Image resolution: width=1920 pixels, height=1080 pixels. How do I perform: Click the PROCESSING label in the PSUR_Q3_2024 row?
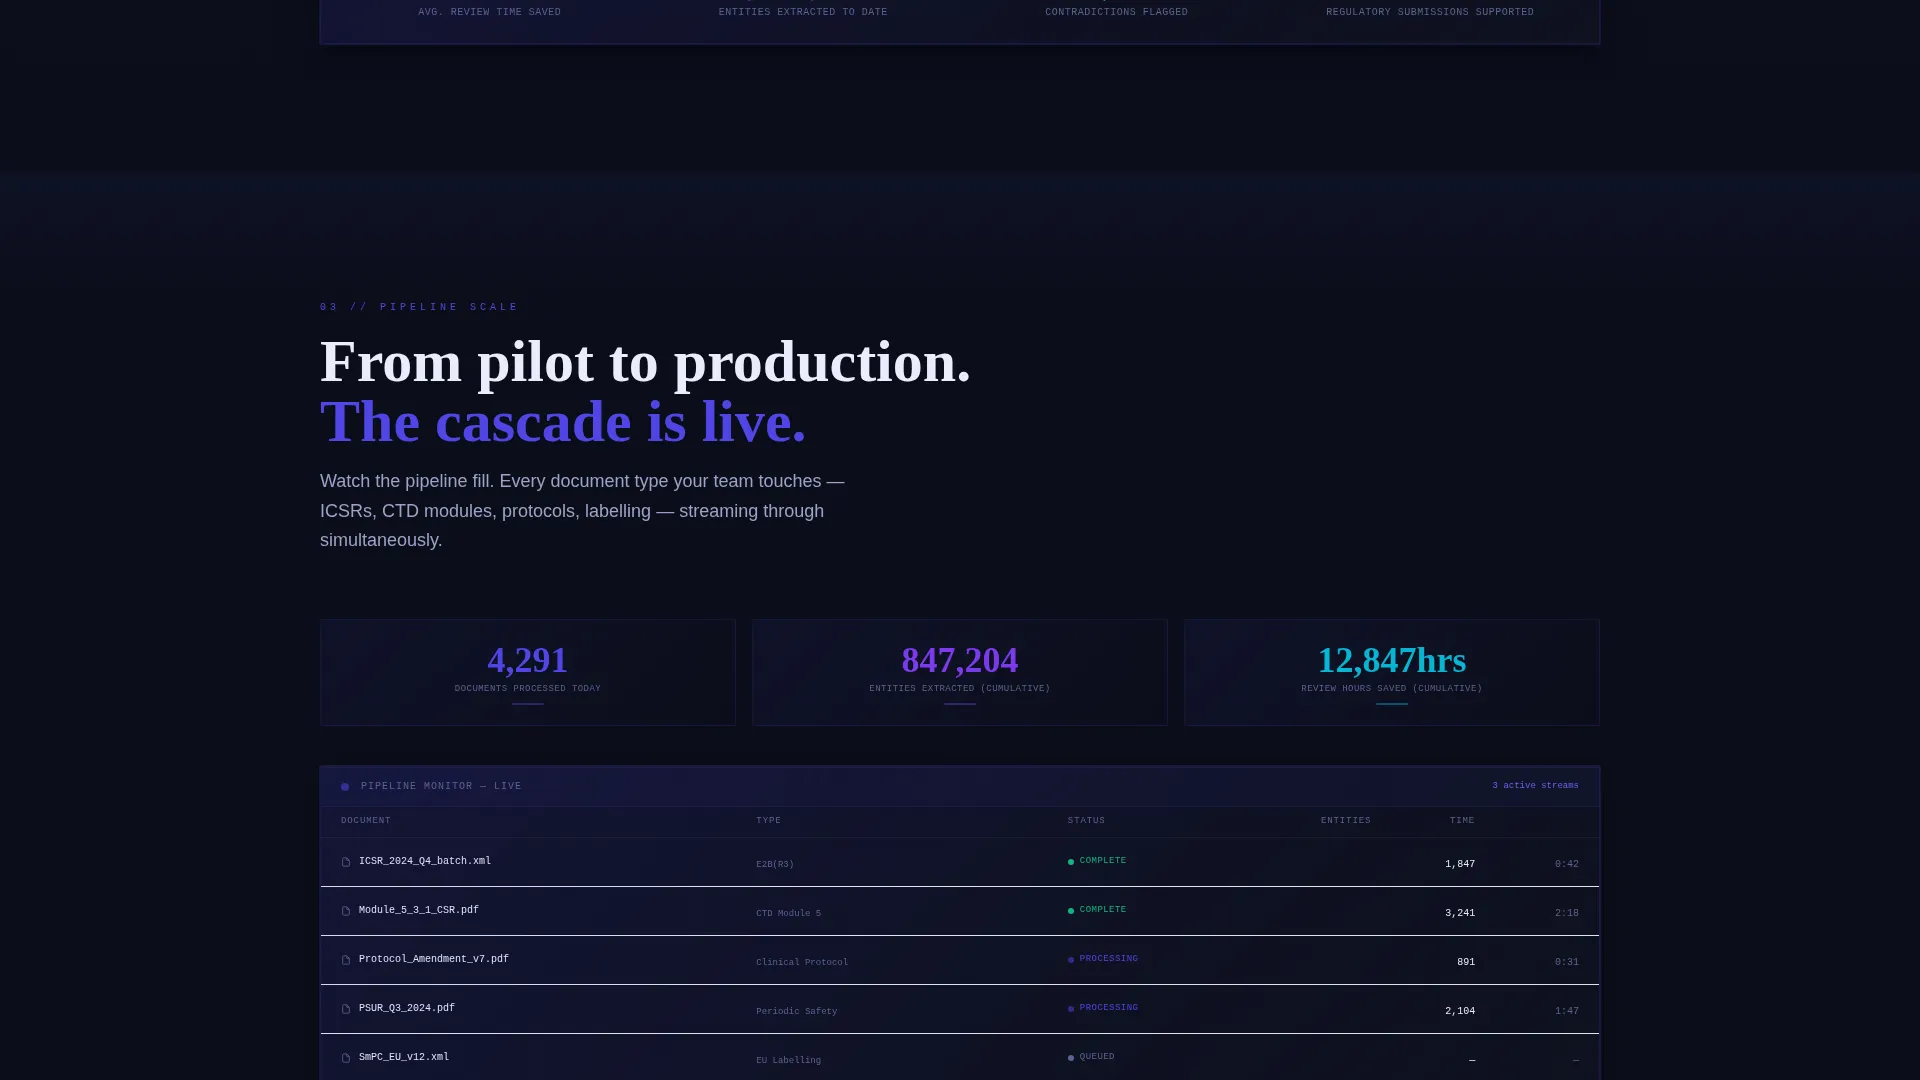[1109, 1008]
